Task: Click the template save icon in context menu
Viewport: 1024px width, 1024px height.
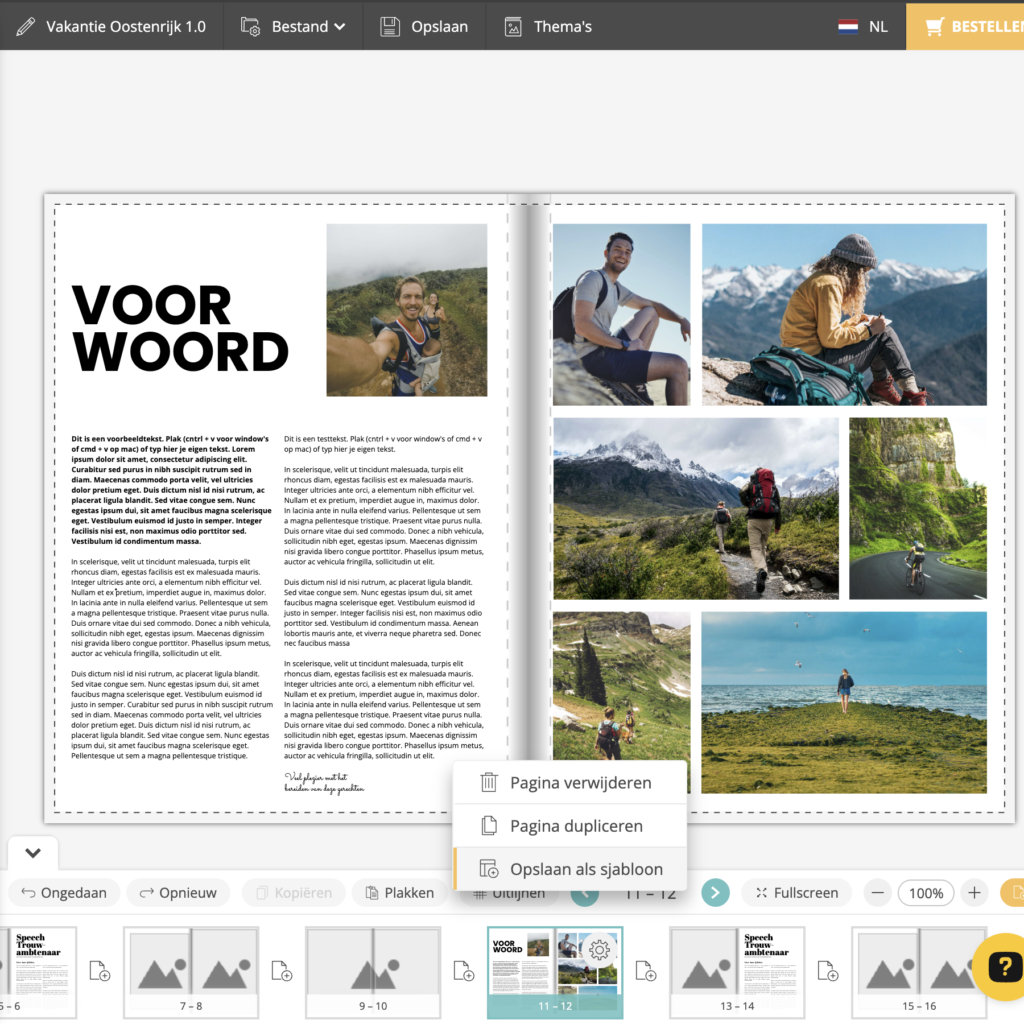Action: (489, 869)
